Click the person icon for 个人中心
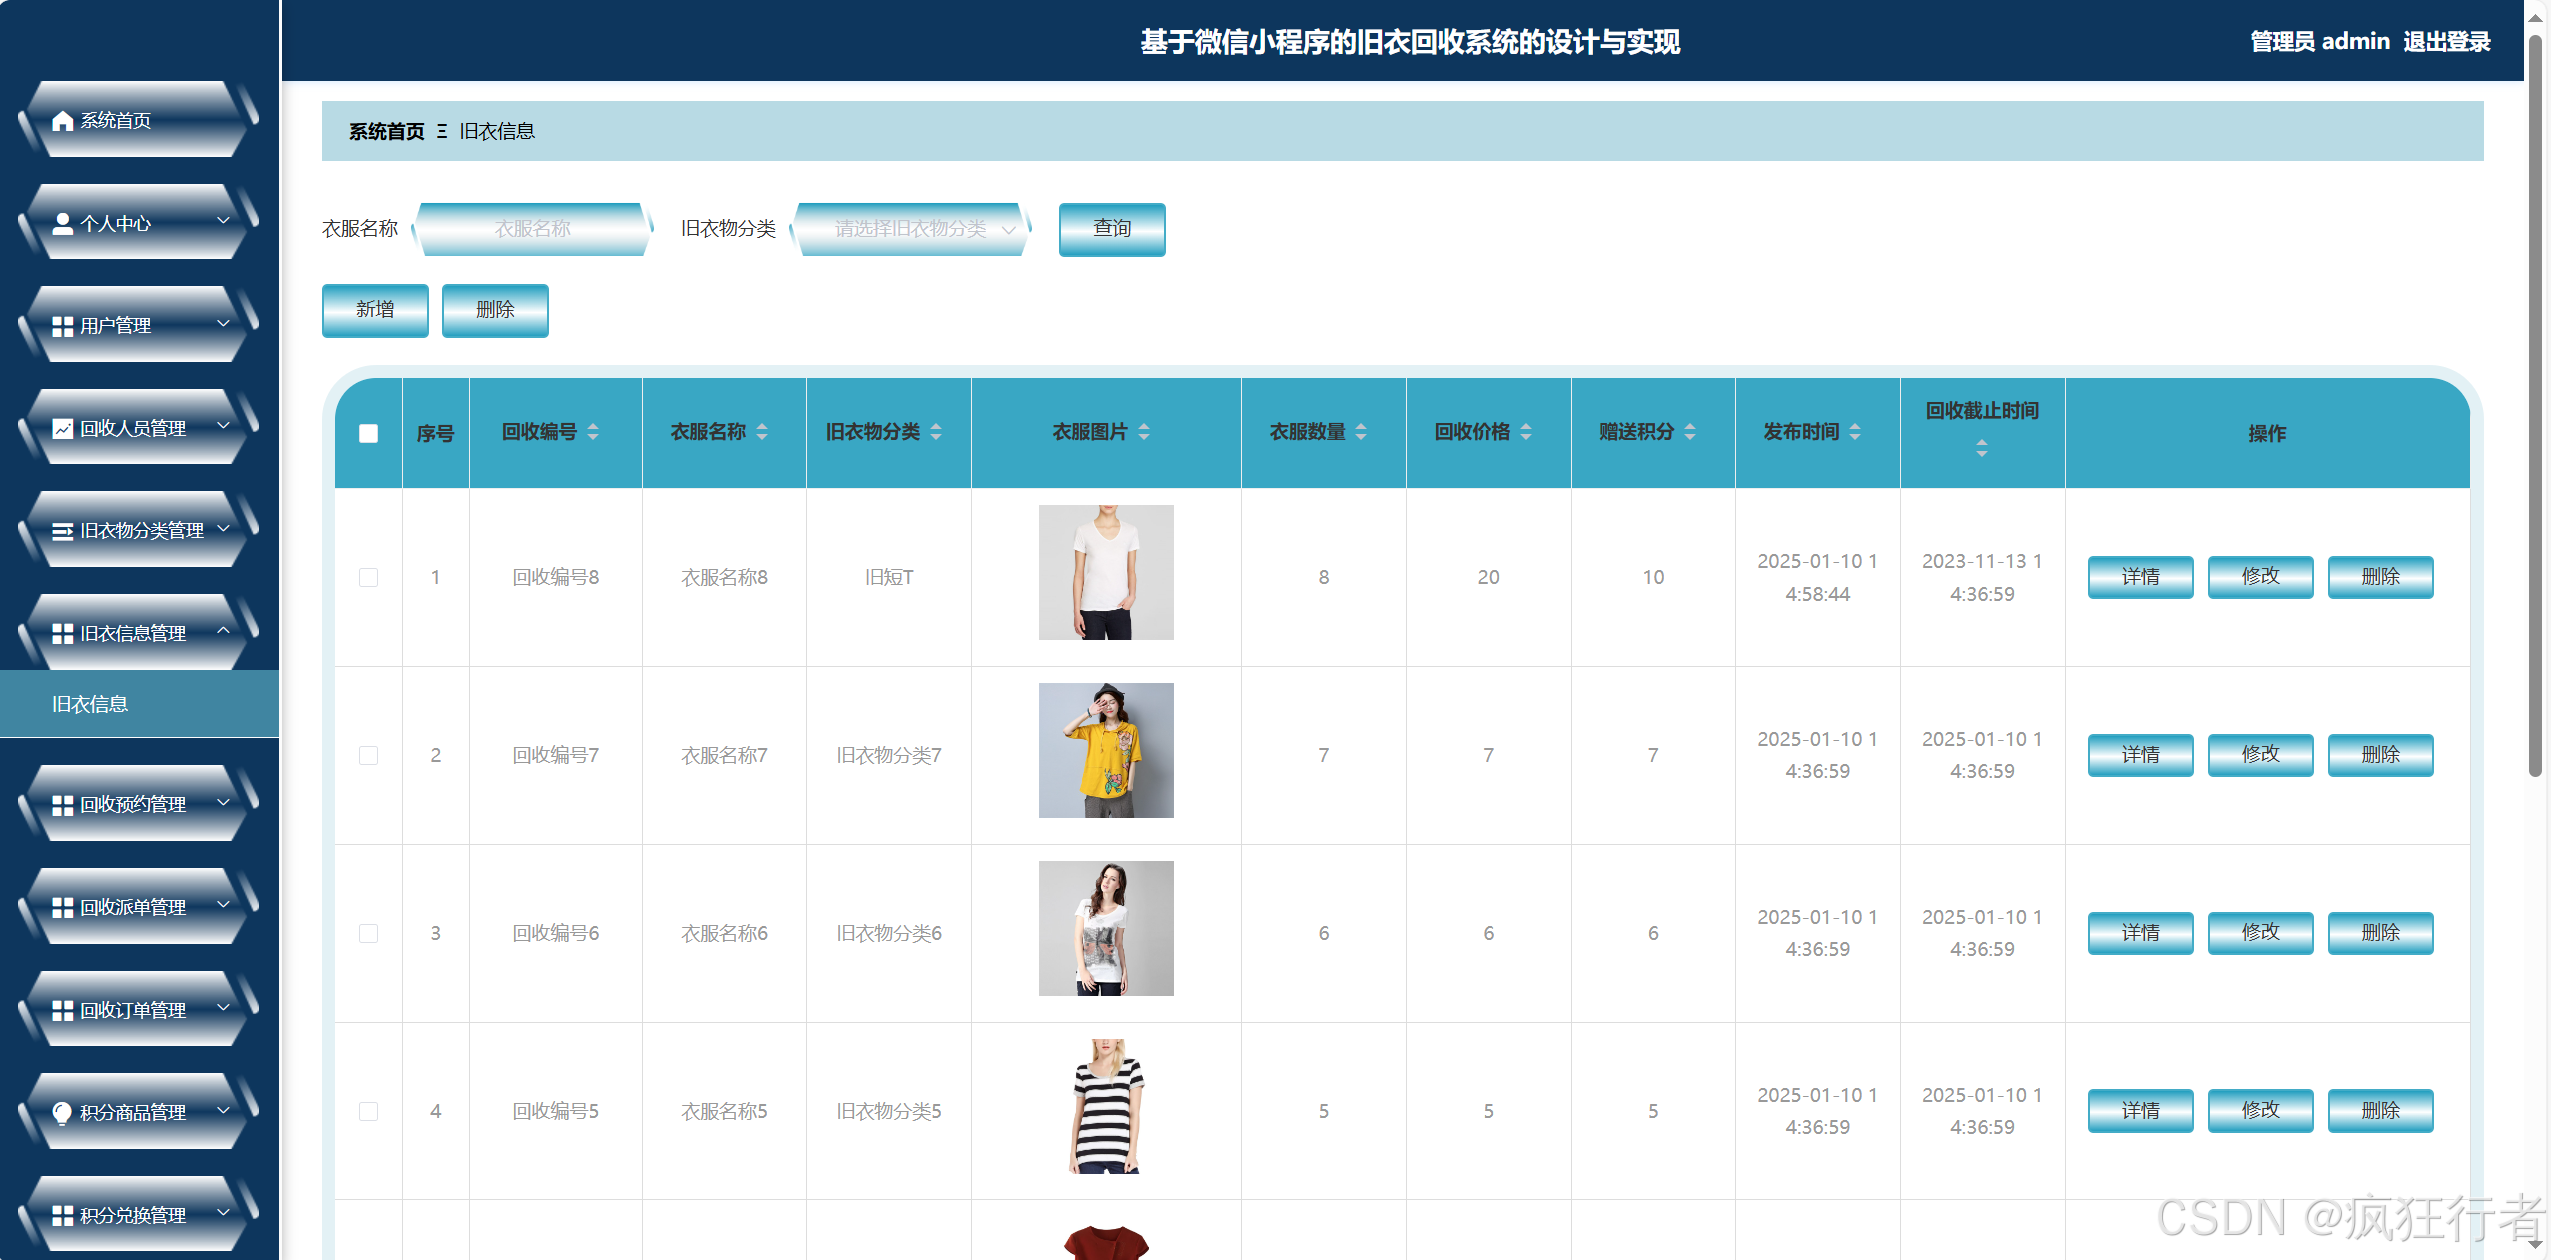The height and width of the screenshot is (1260, 2551). tap(63, 224)
